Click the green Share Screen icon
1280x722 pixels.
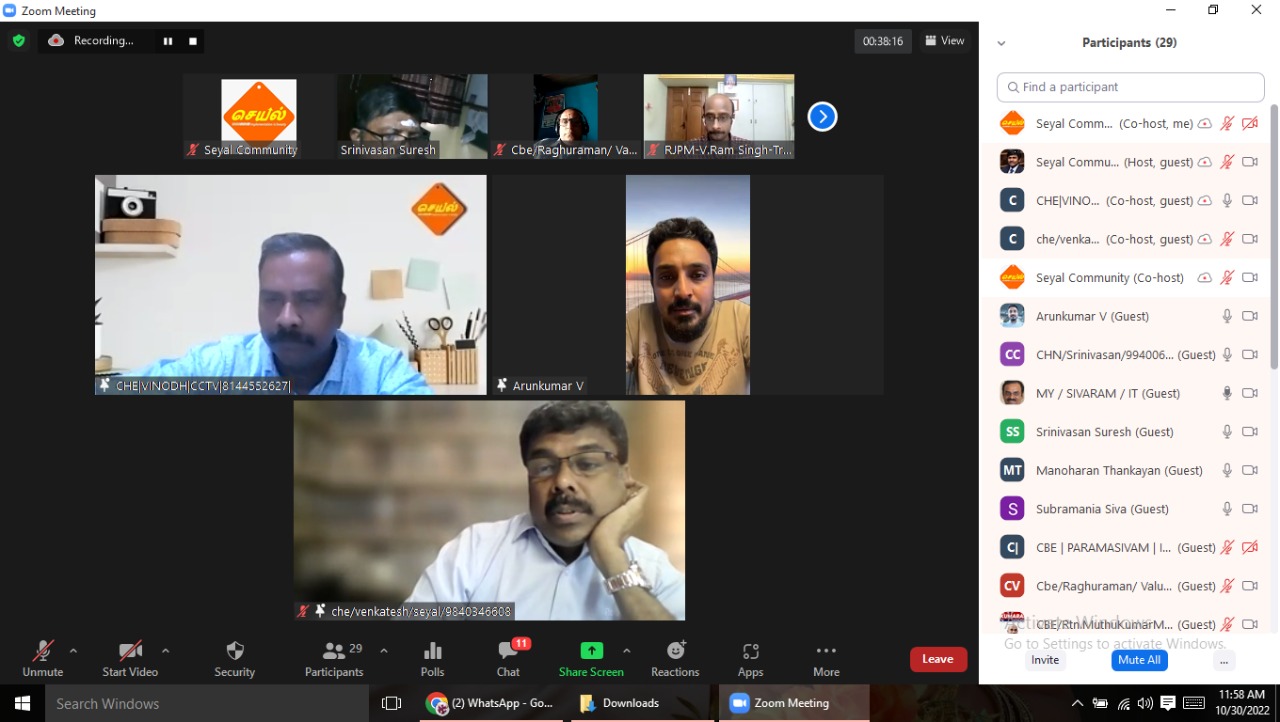pos(592,651)
